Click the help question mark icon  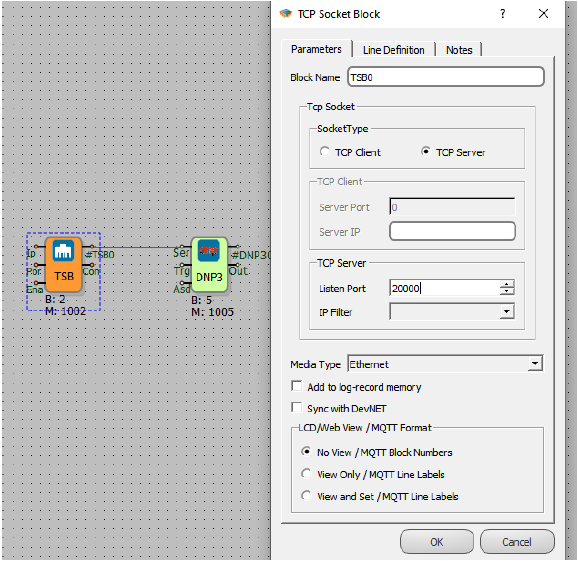coord(502,14)
